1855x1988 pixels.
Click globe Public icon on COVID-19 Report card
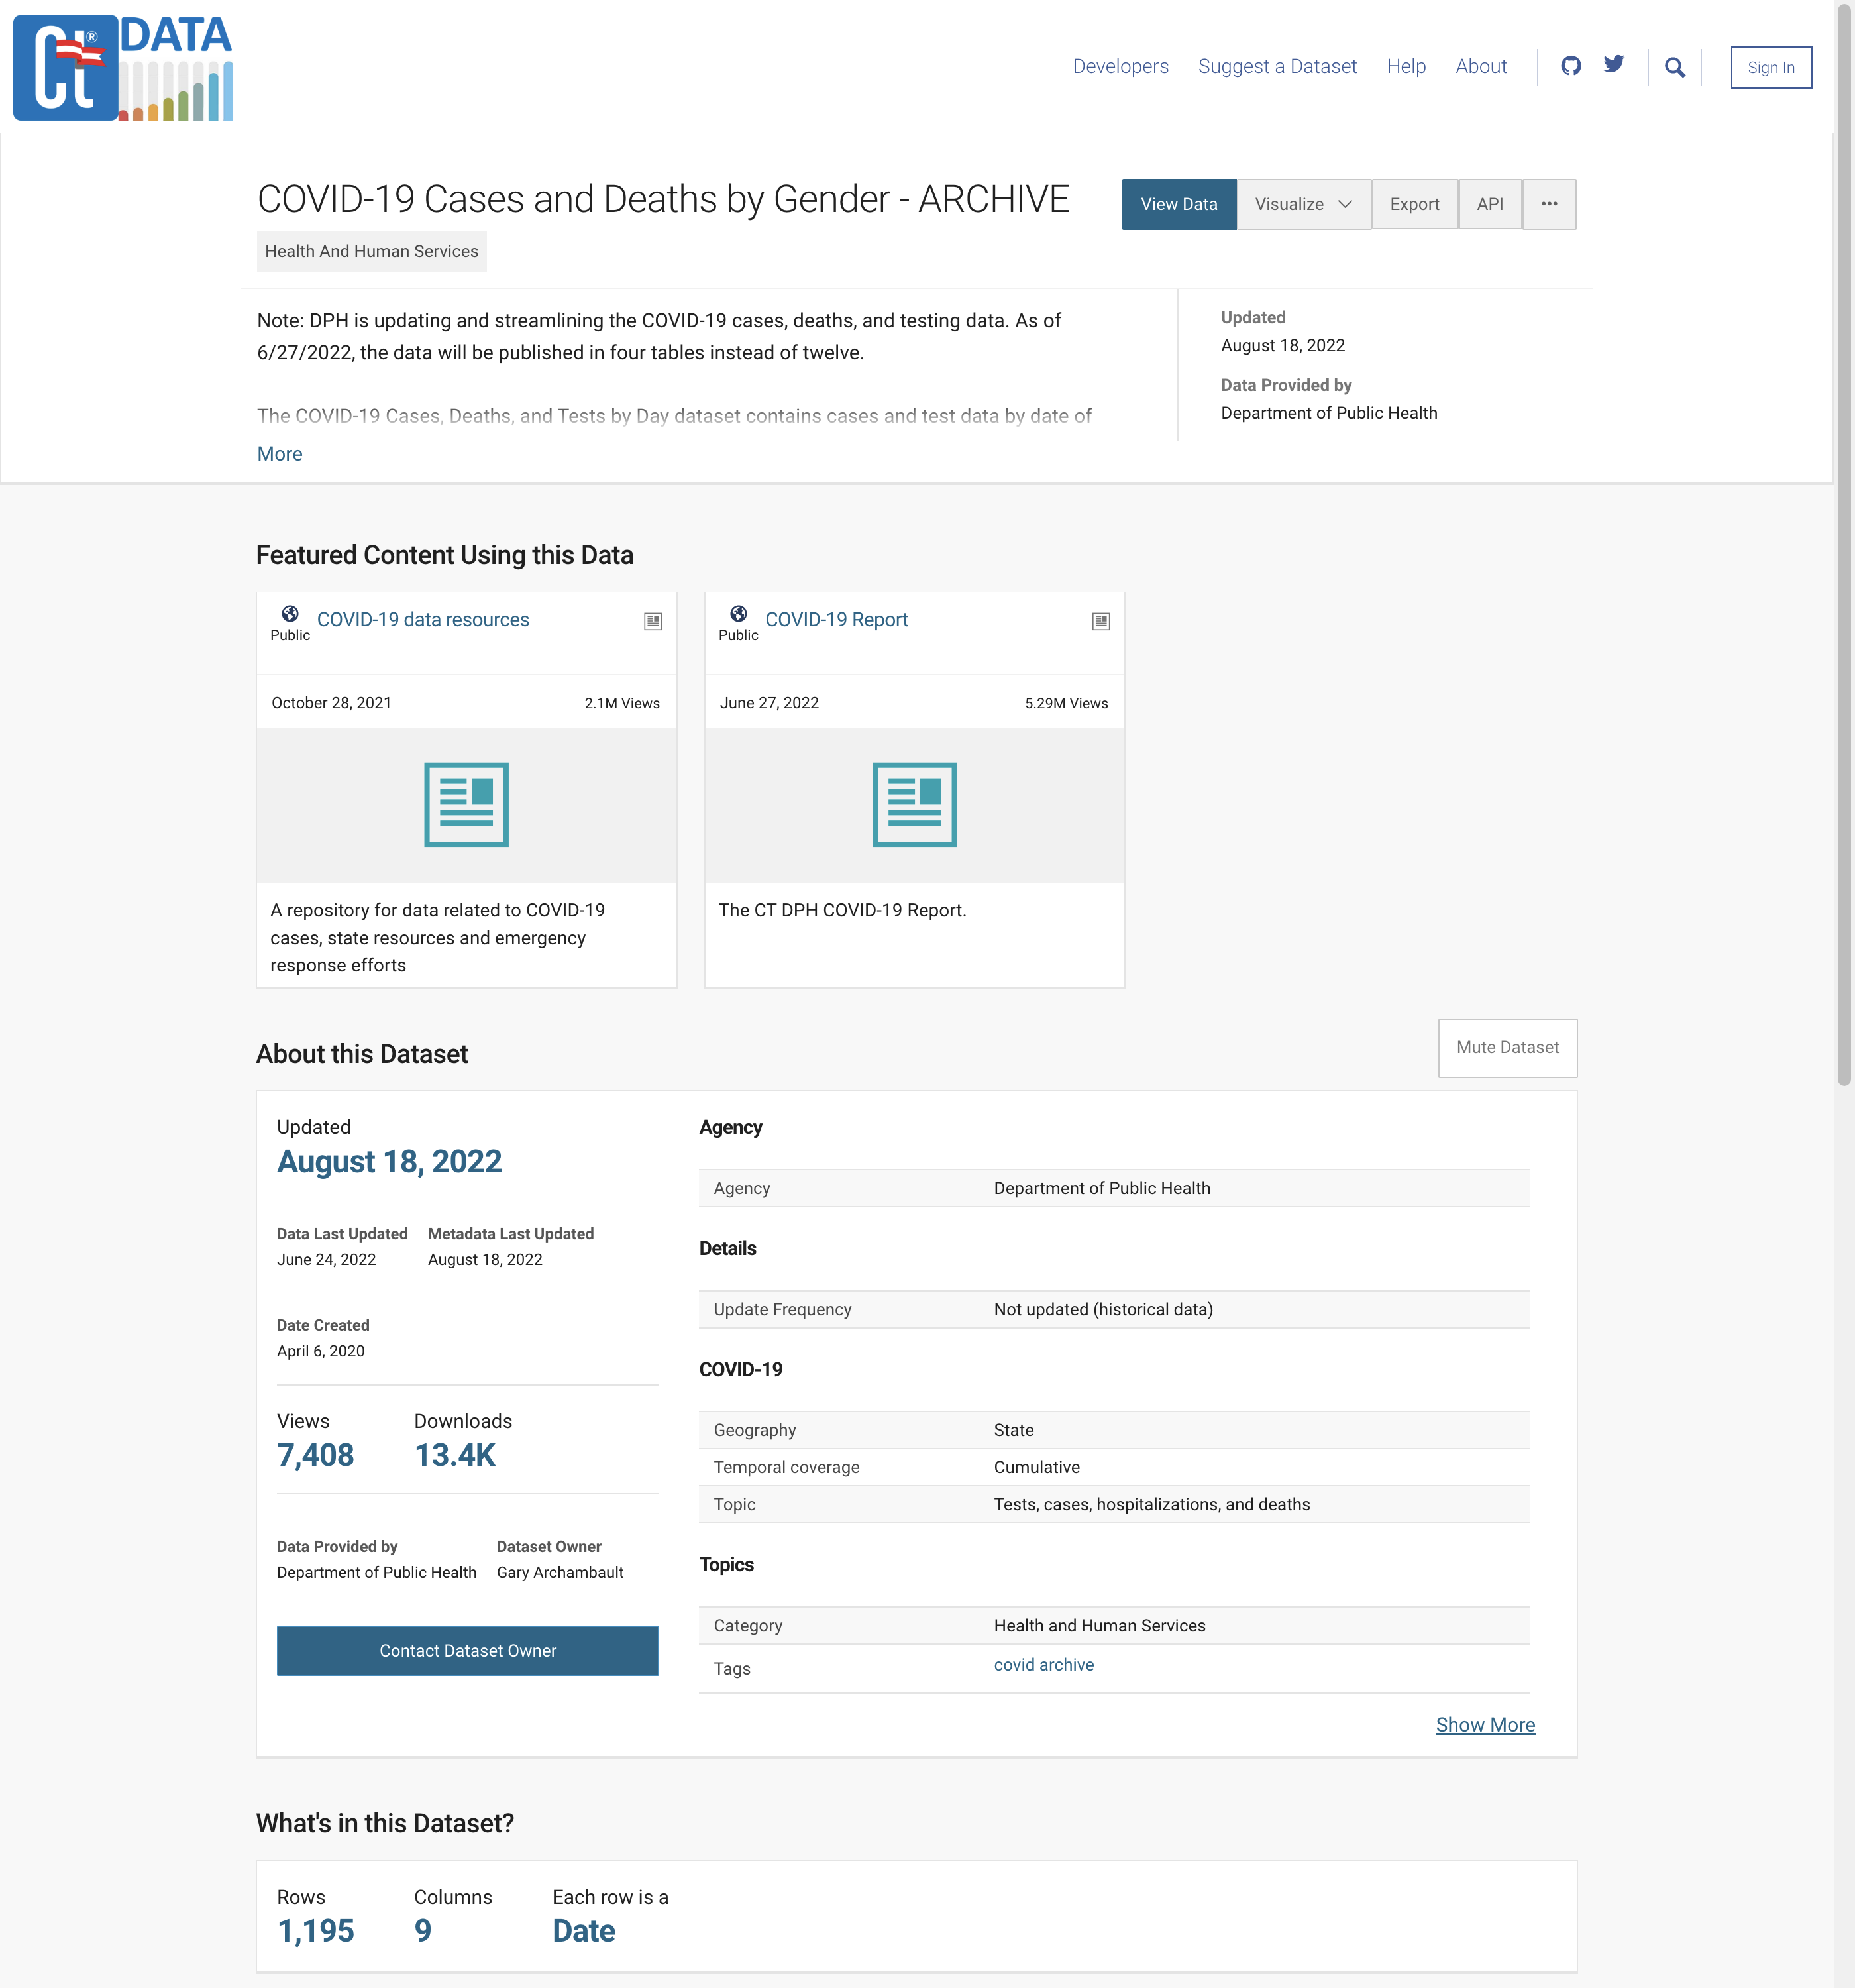pyautogui.click(x=738, y=614)
